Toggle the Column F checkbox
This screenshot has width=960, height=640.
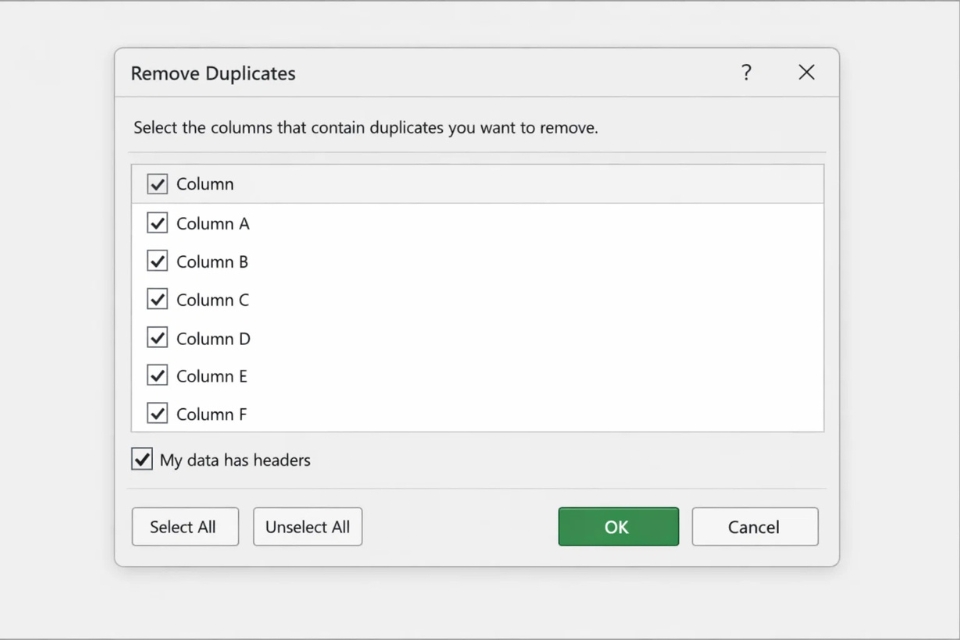click(x=157, y=413)
